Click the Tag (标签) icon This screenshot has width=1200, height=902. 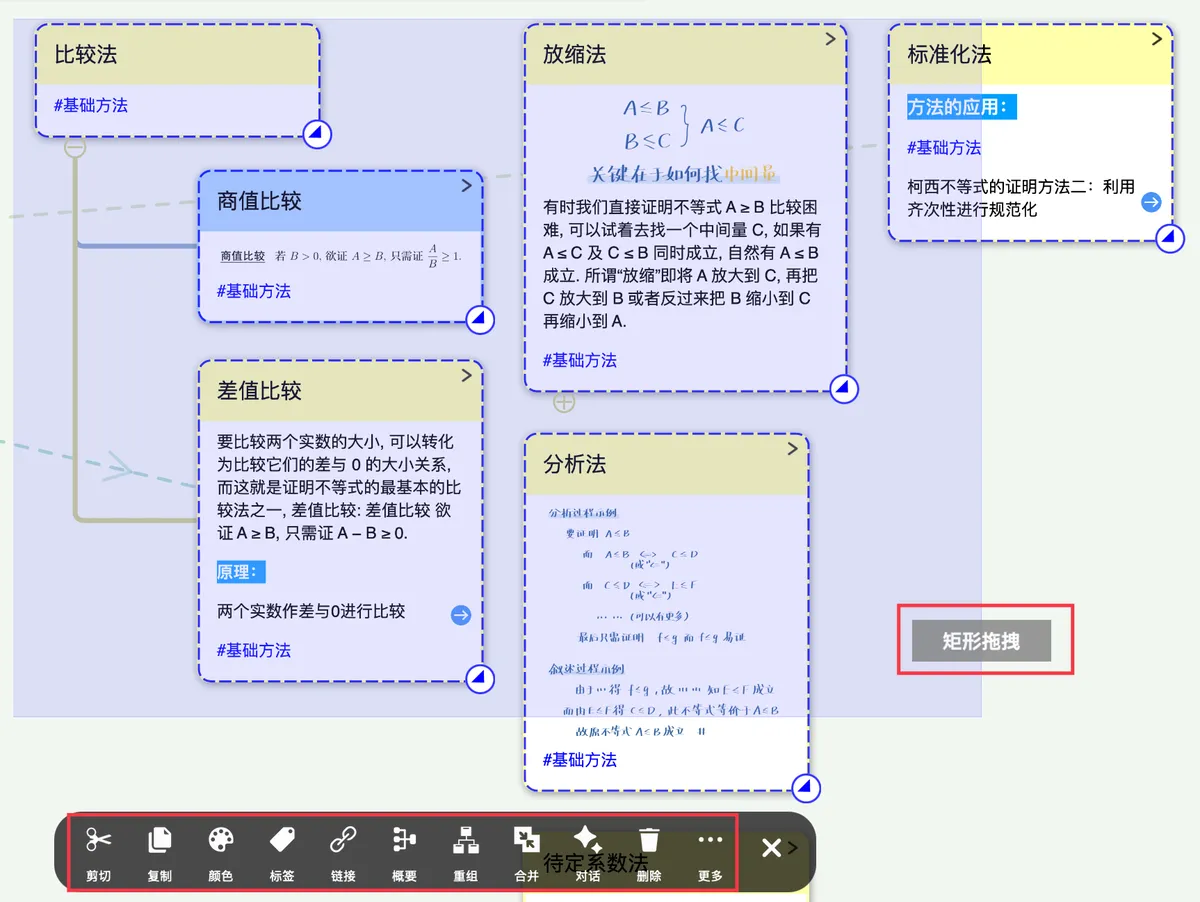click(282, 840)
